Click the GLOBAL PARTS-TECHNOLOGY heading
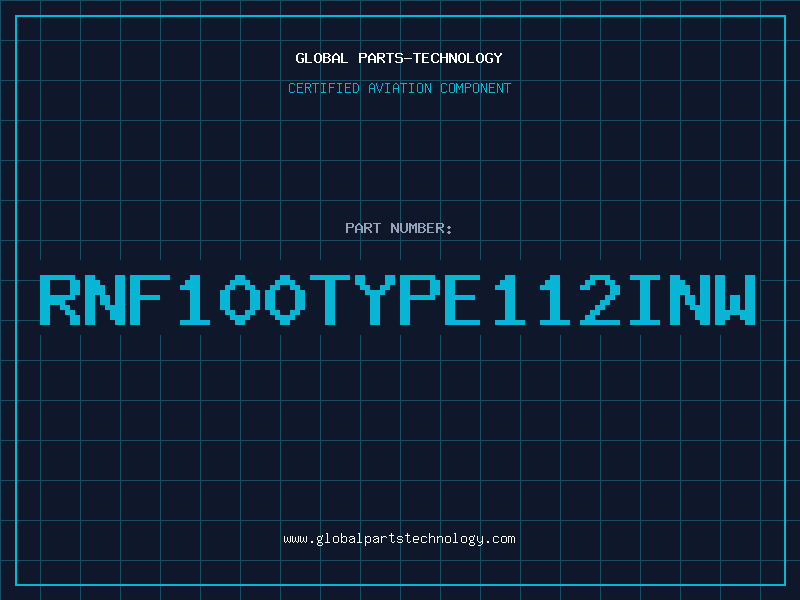 (x=399, y=58)
